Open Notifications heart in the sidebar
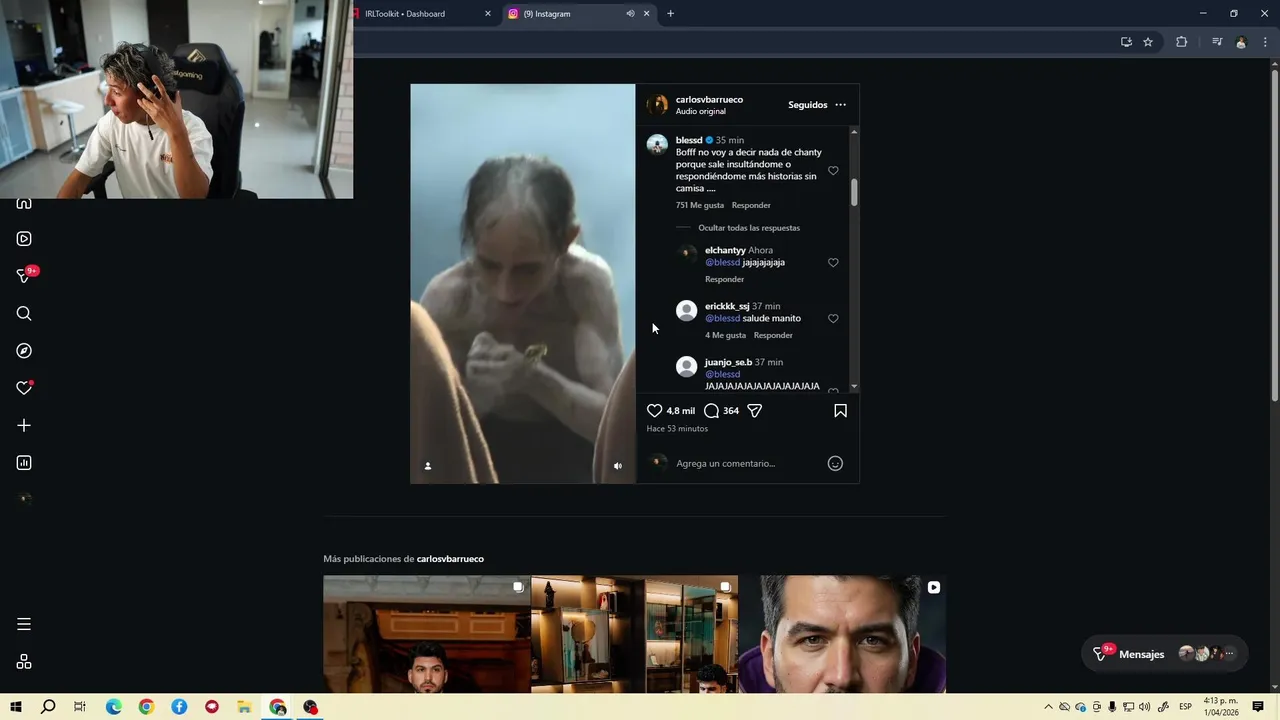The height and width of the screenshot is (720, 1280). click(x=24, y=388)
